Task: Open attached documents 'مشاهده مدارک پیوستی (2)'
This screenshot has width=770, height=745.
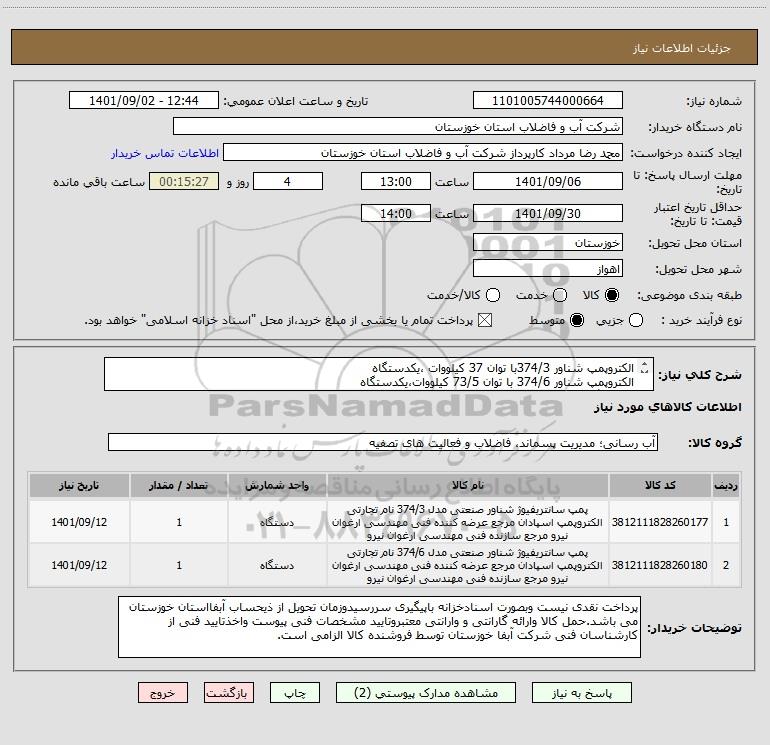Action: click(426, 692)
